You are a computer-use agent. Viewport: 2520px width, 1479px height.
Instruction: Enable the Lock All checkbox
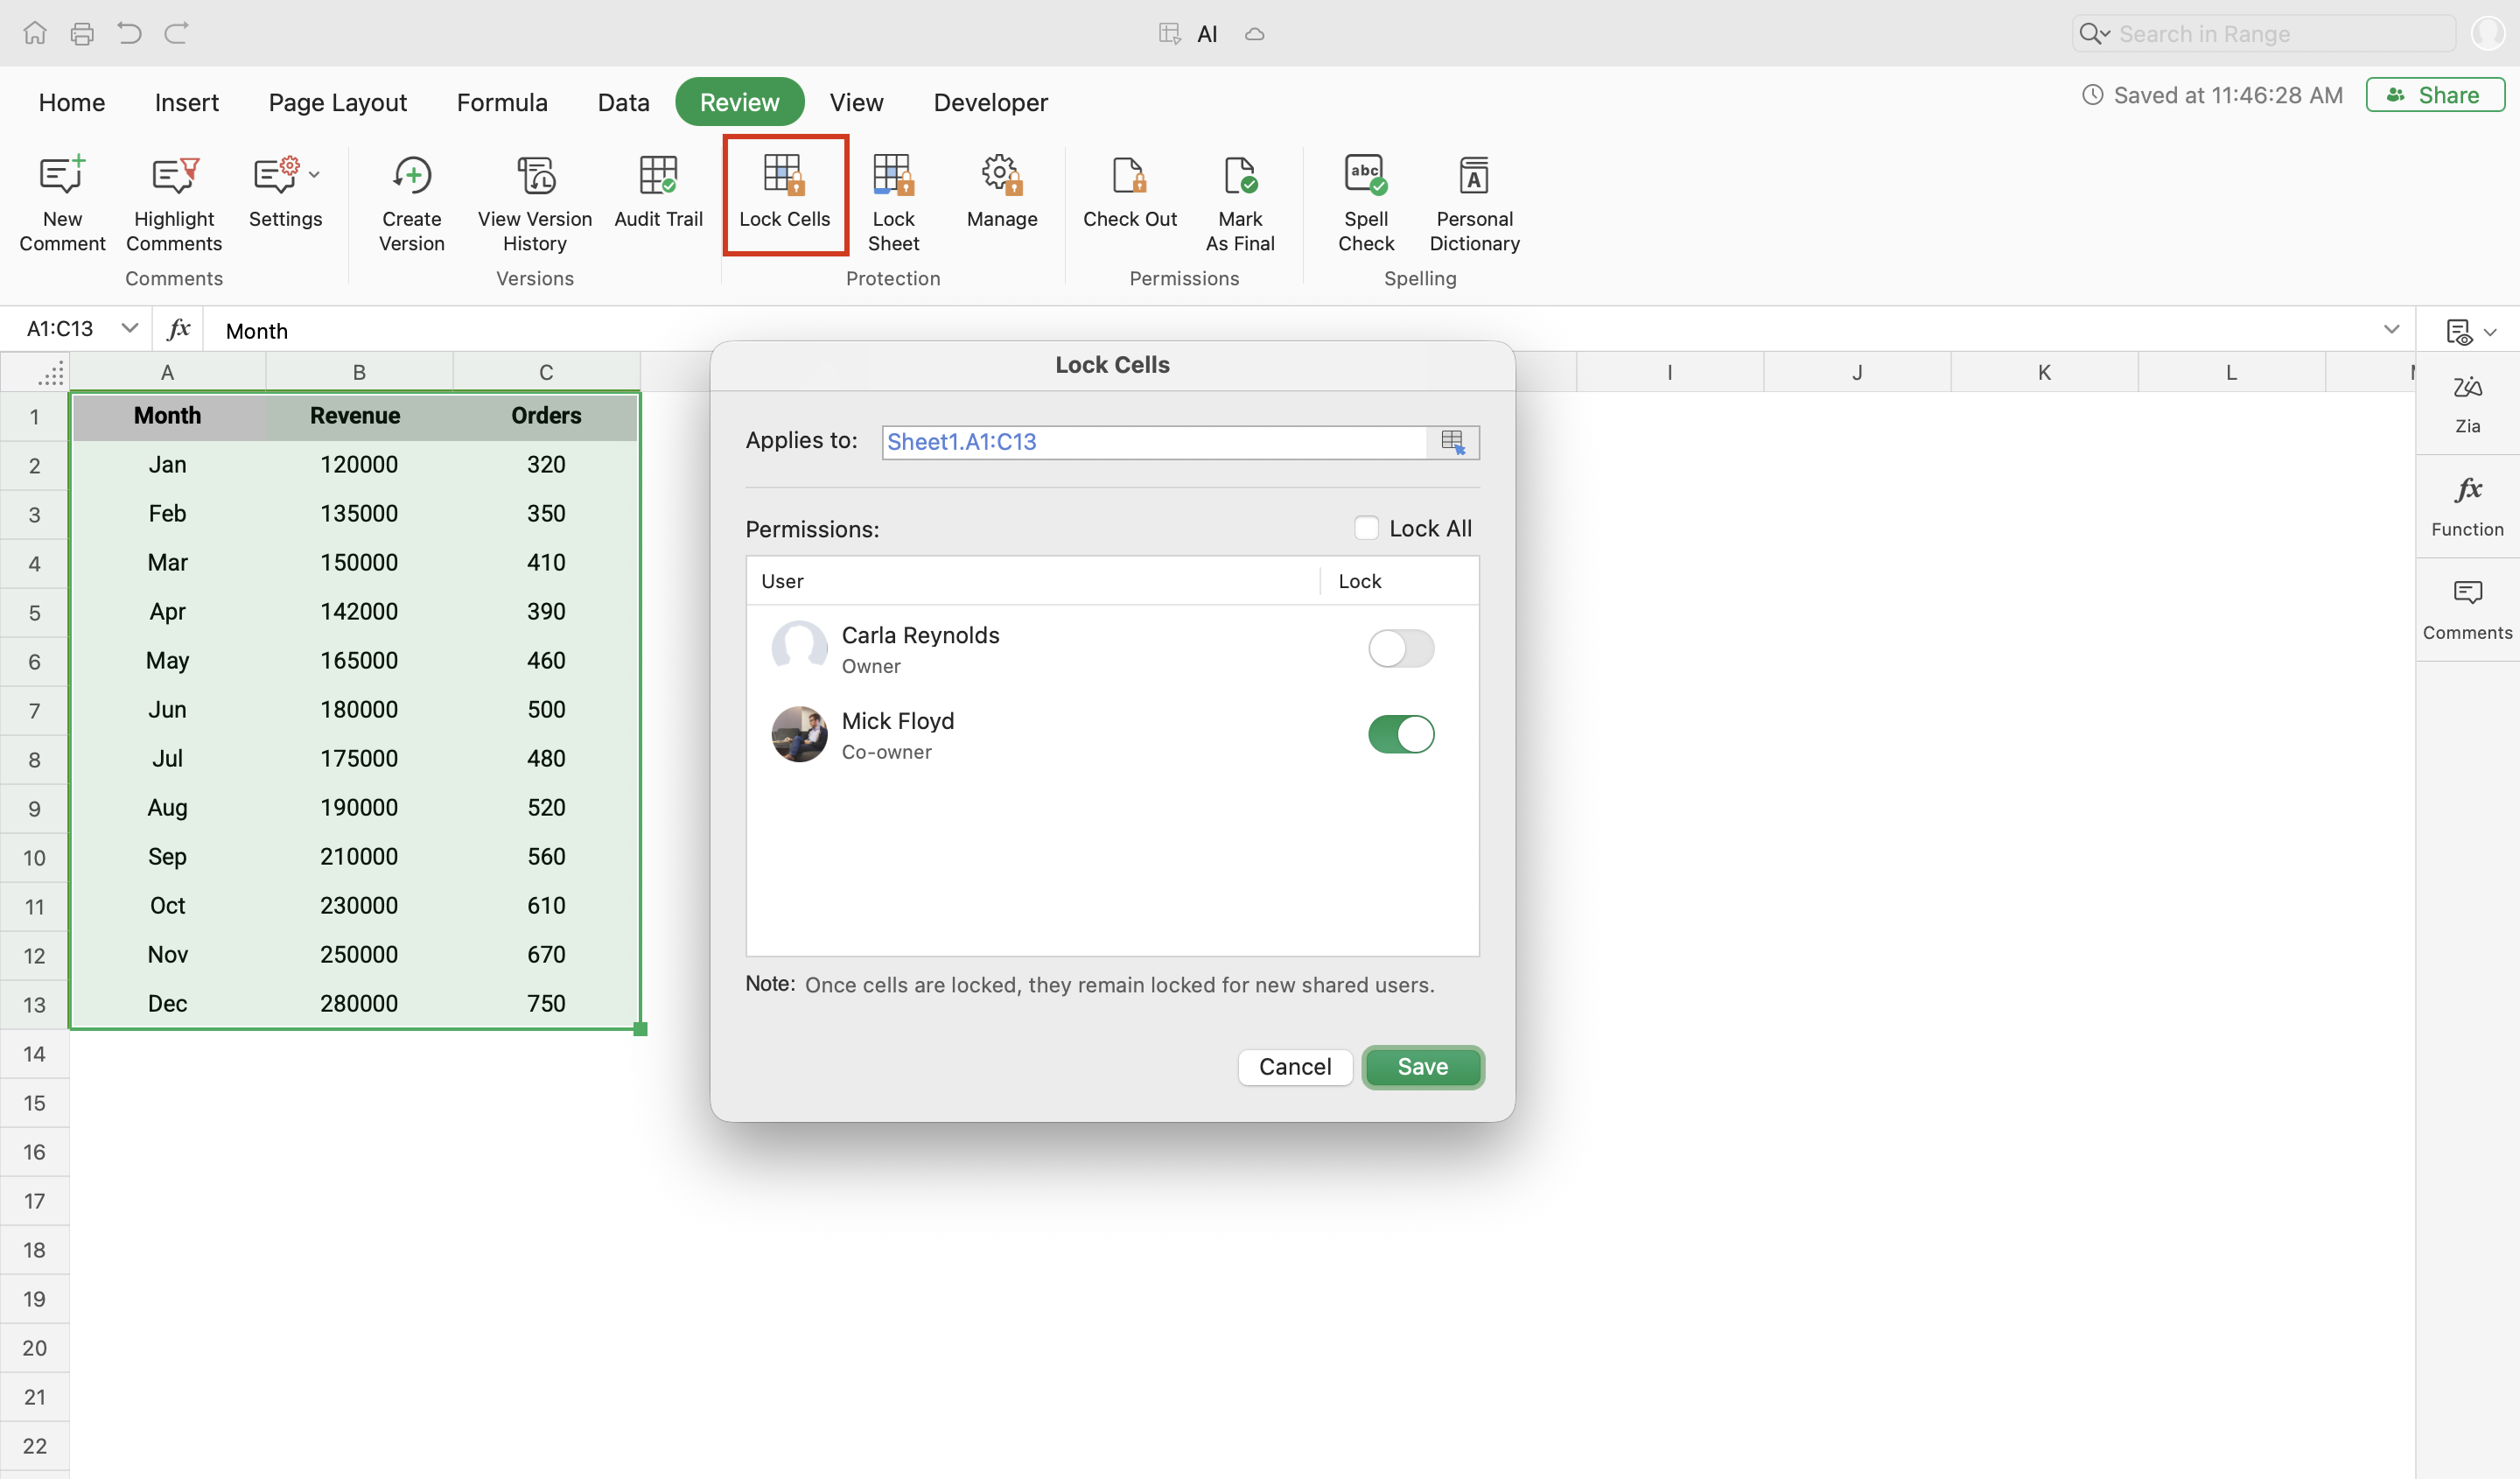(x=1366, y=528)
